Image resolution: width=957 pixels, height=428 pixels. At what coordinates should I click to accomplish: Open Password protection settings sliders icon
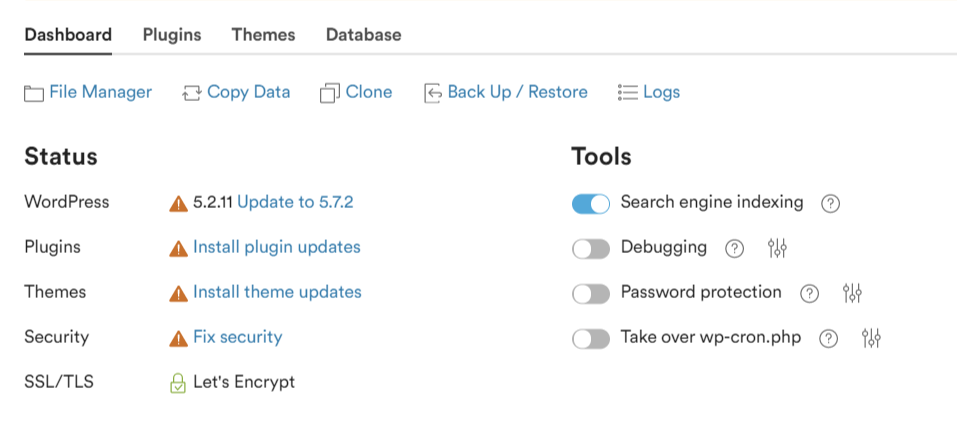click(x=851, y=294)
